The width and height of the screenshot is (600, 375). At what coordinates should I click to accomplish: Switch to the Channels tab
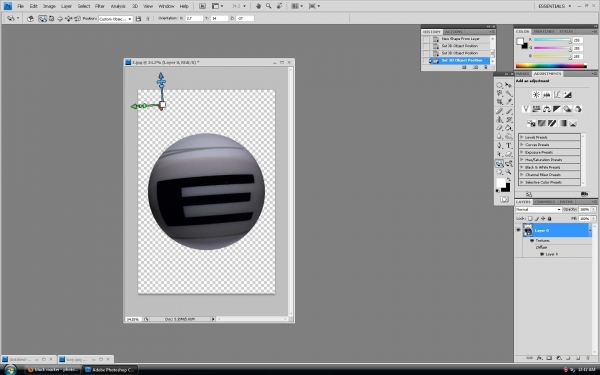pos(545,202)
